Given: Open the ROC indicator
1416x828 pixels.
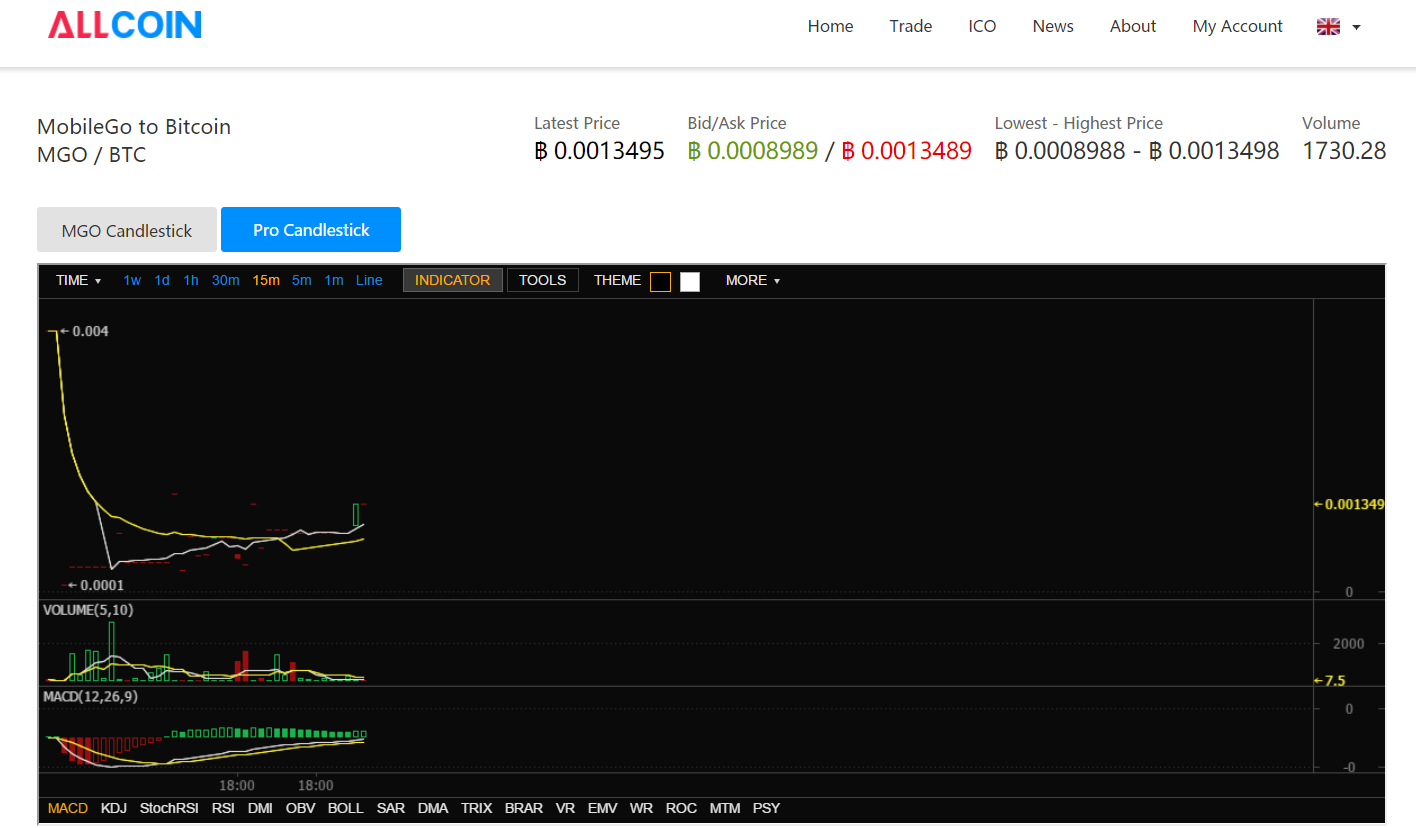Looking at the screenshot, I should [x=681, y=808].
